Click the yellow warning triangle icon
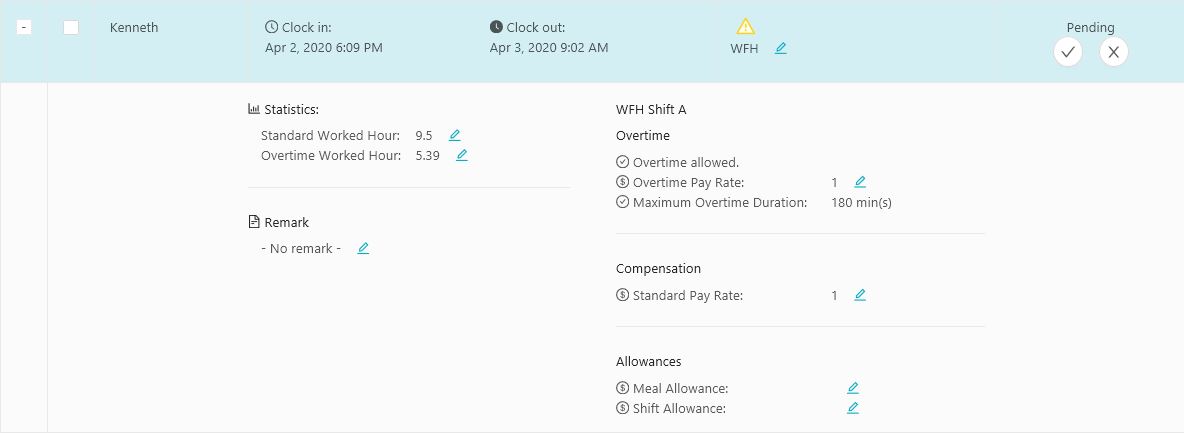The height and width of the screenshot is (433, 1184). (x=745, y=27)
